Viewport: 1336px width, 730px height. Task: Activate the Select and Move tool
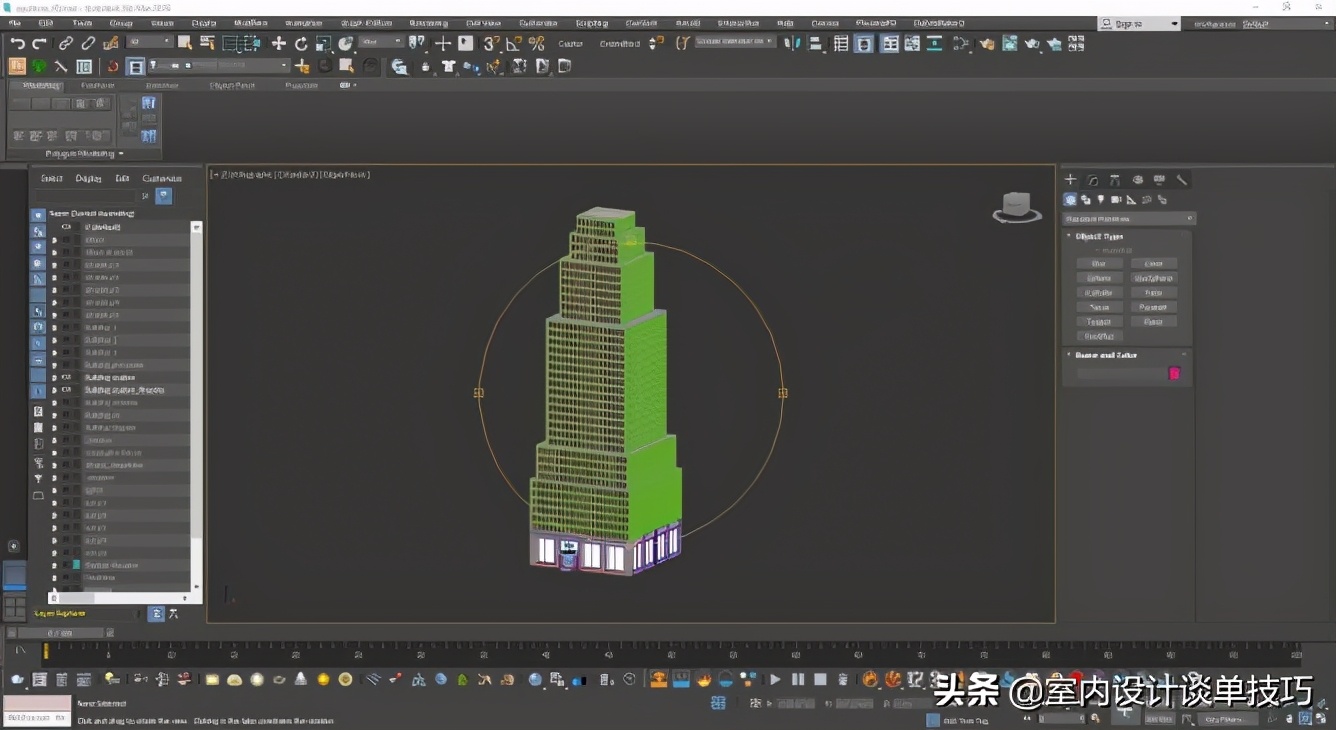pos(279,43)
